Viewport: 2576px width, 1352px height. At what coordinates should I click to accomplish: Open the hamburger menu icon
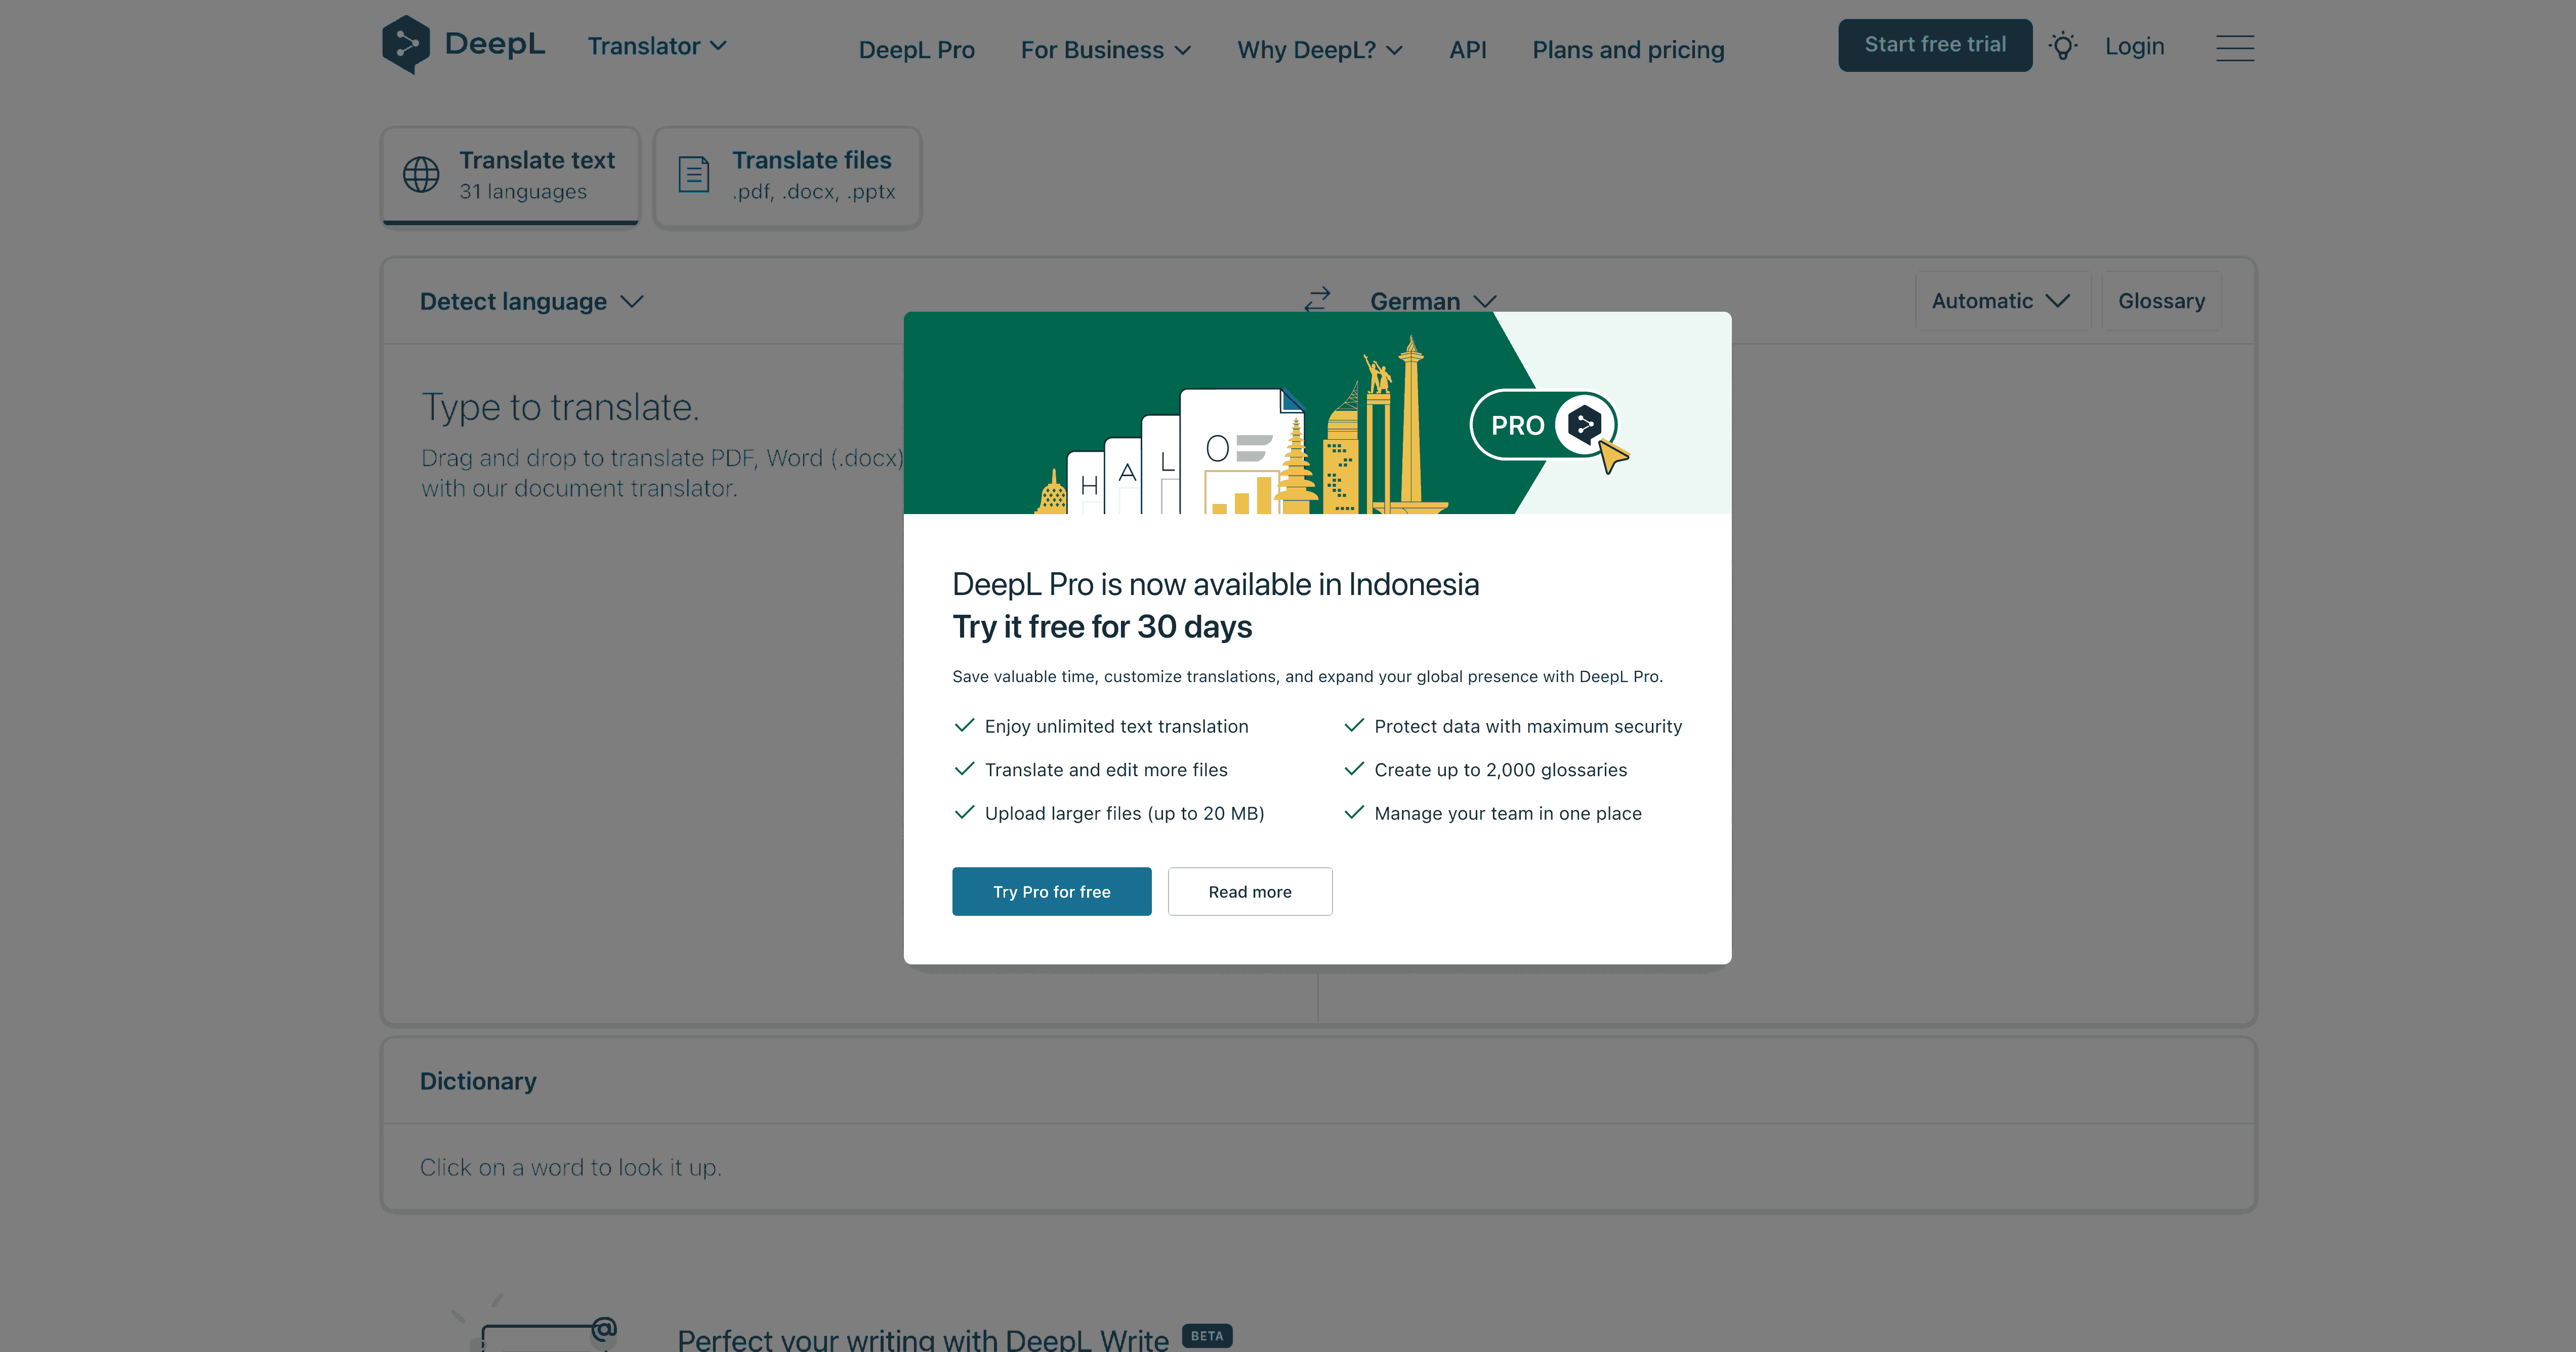[2234, 47]
